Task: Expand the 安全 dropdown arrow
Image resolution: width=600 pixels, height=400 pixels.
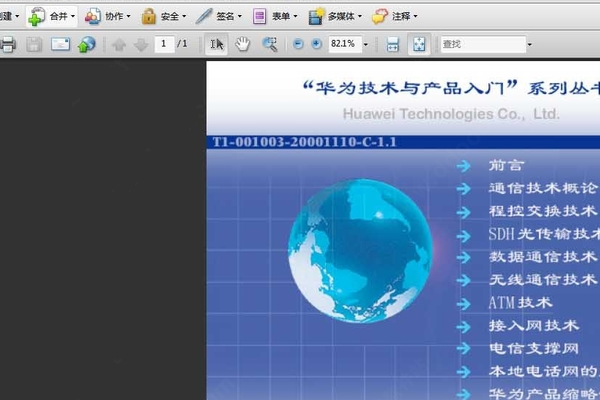Action: [184, 16]
